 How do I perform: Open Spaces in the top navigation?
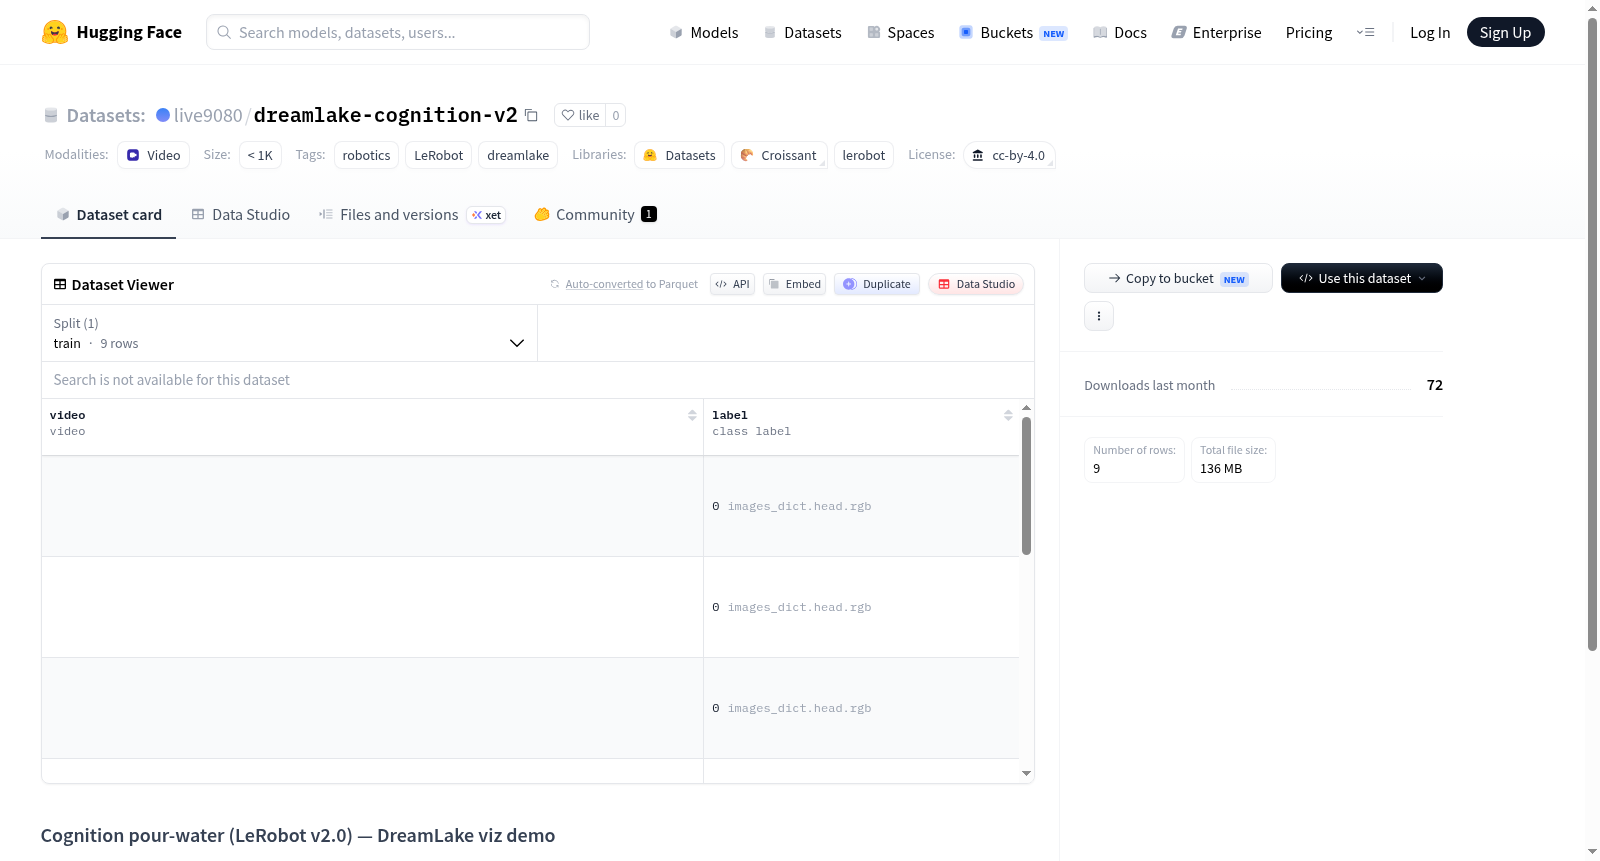click(x=901, y=32)
